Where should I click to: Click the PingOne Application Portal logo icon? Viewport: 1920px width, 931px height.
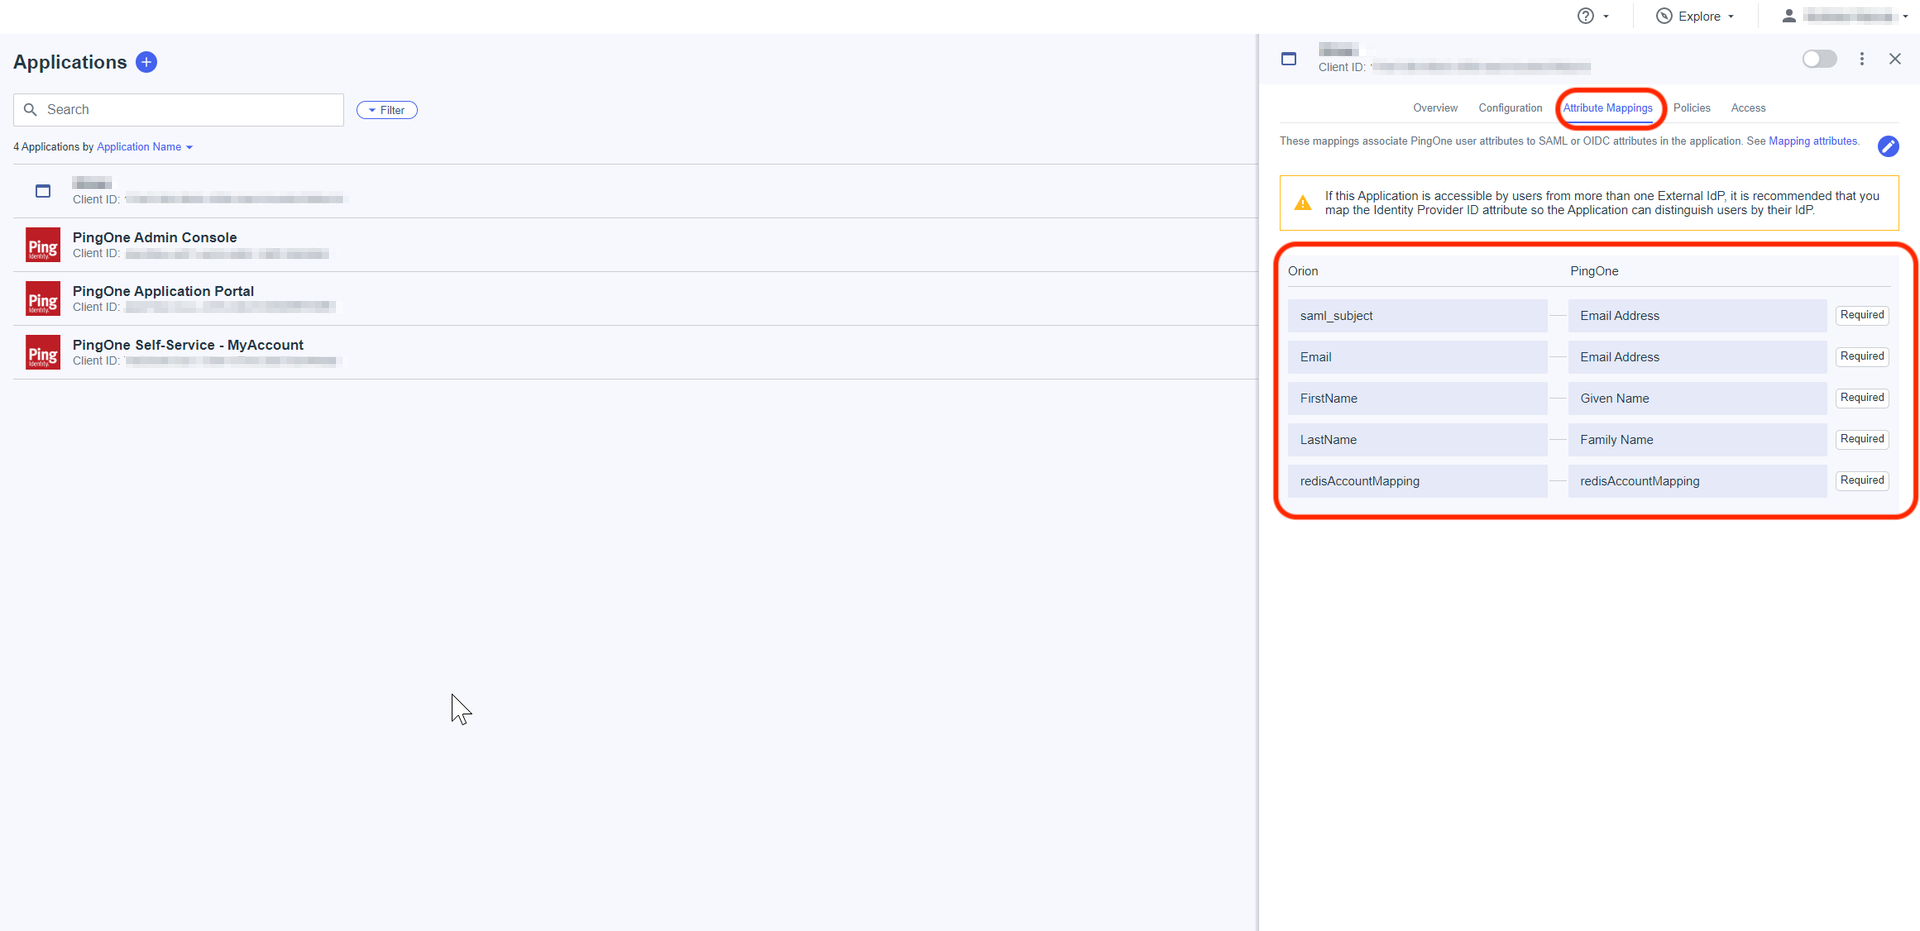(43, 299)
